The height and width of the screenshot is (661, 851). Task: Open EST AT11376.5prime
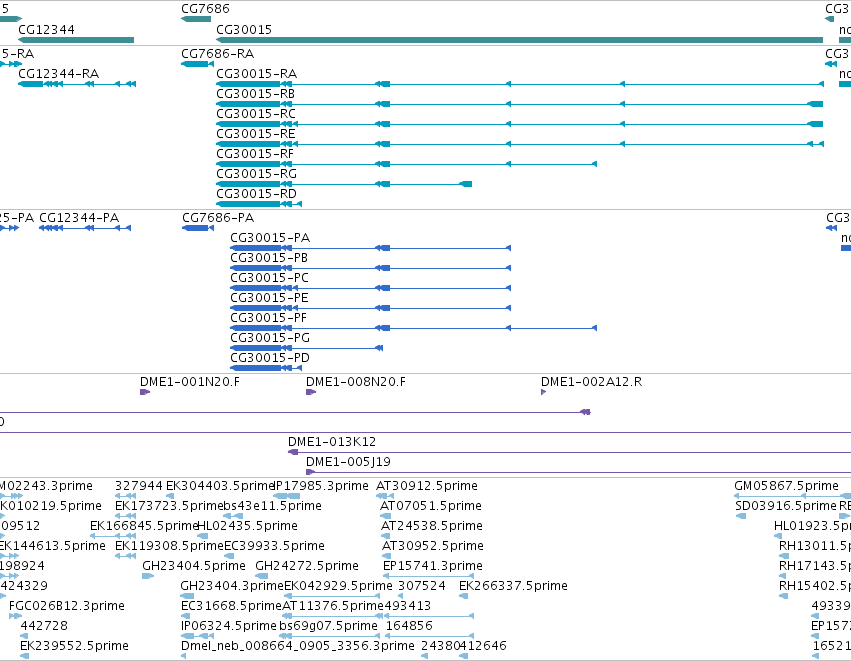click(x=333, y=606)
